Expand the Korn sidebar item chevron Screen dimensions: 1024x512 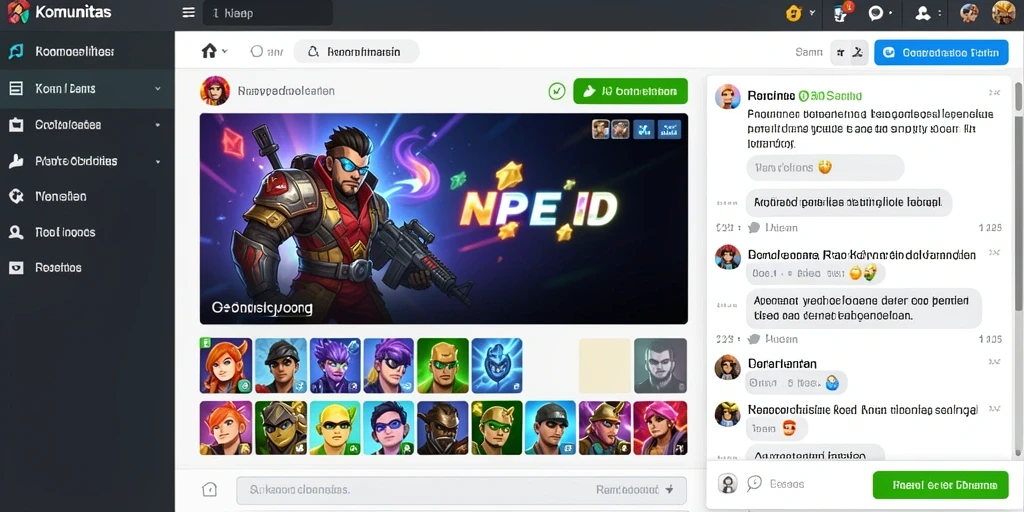coord(157,88)
